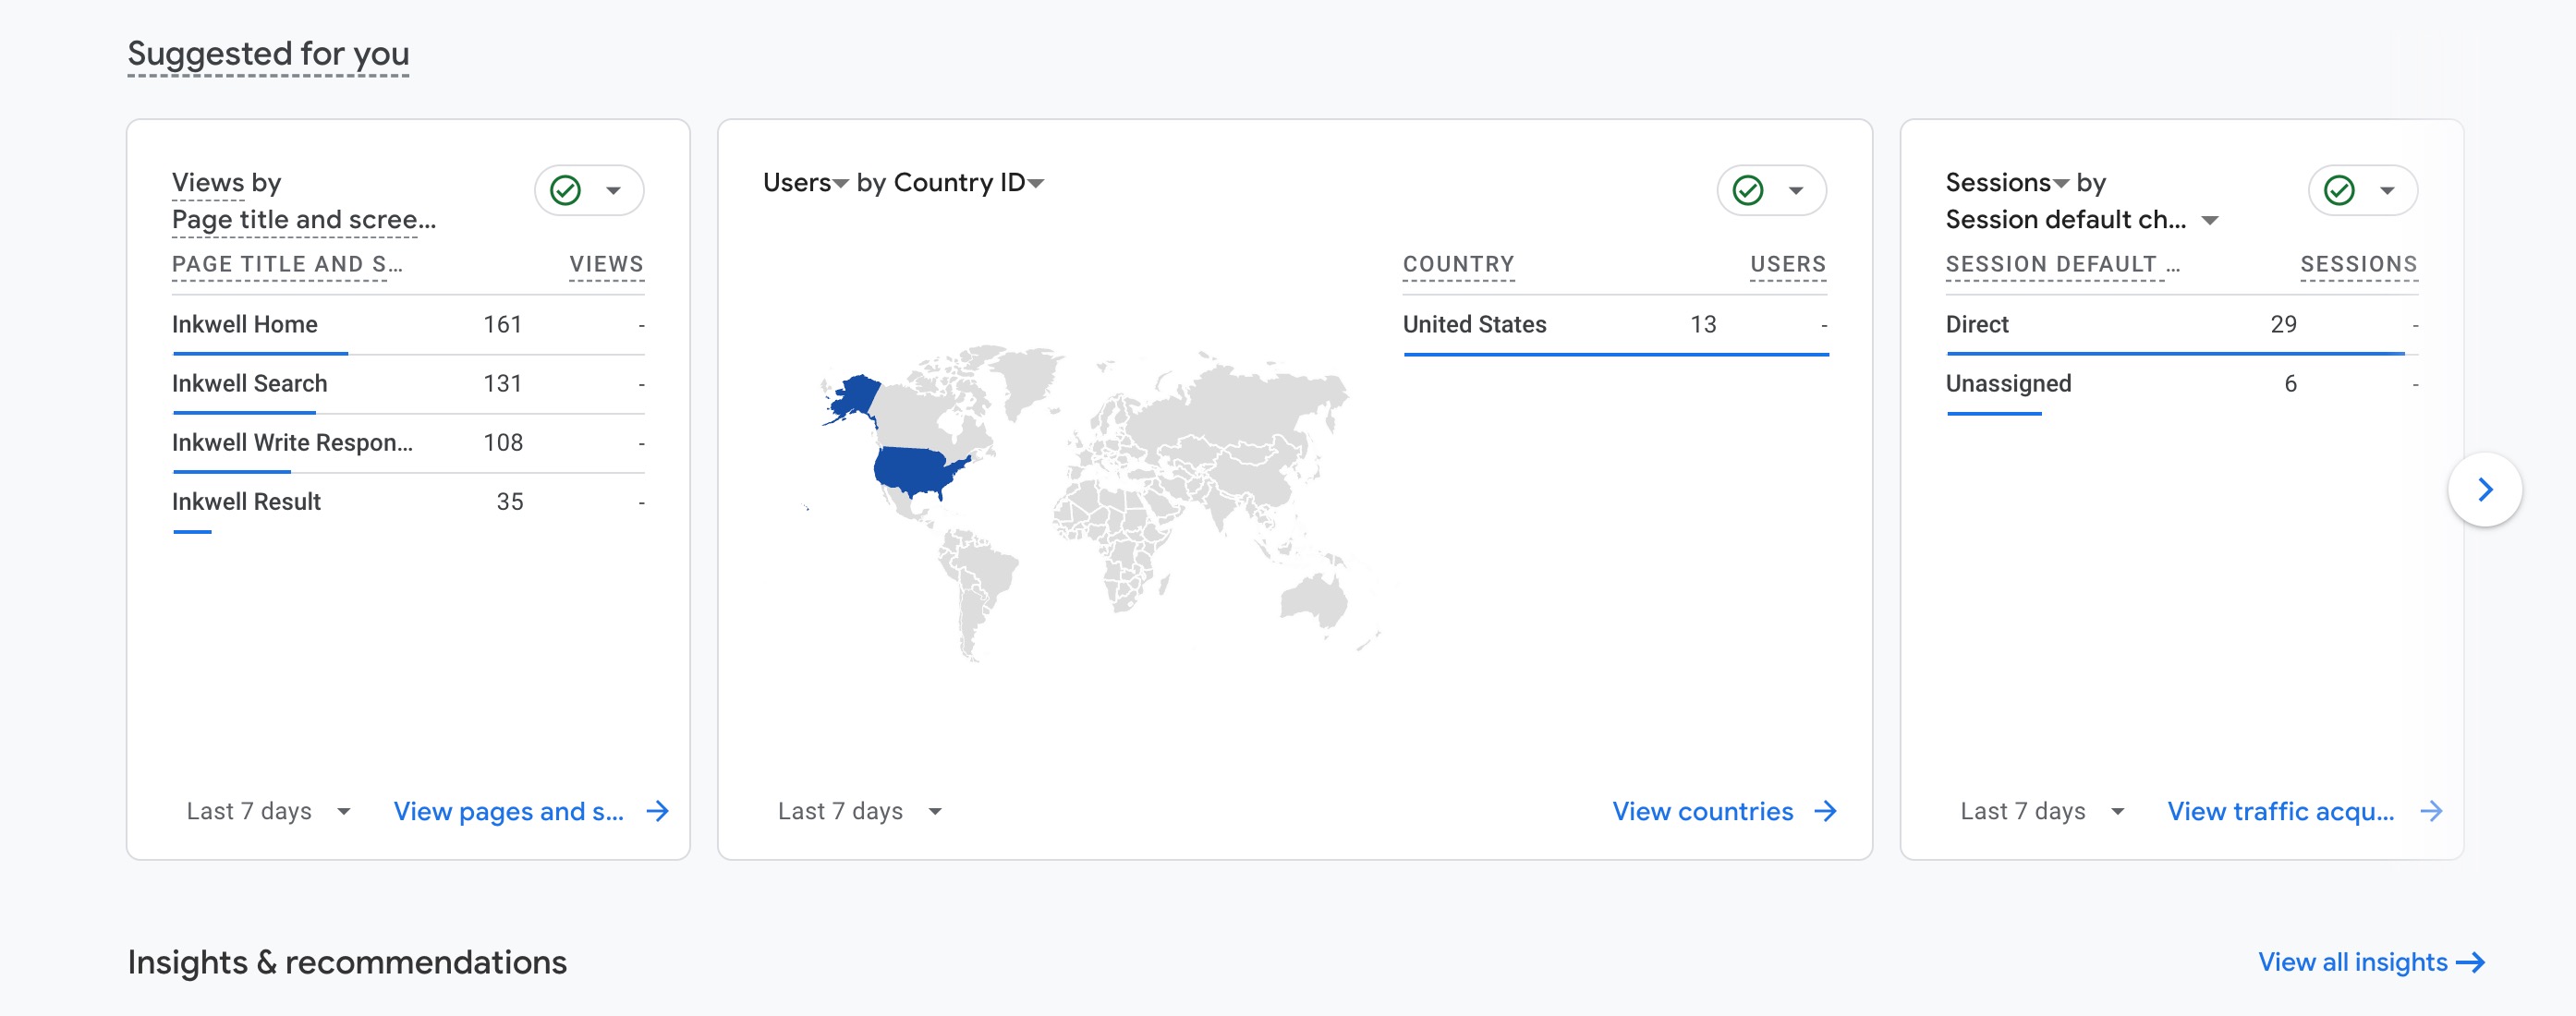Open Last 7 days on Sessions card

(2042, 811)
